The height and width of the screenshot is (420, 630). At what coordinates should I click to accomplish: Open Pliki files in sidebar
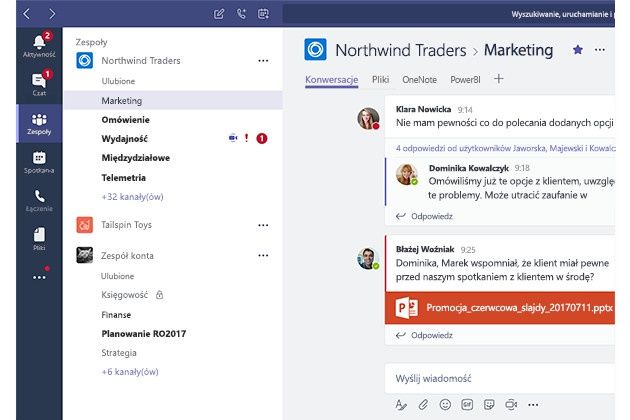tap(39, 239)
